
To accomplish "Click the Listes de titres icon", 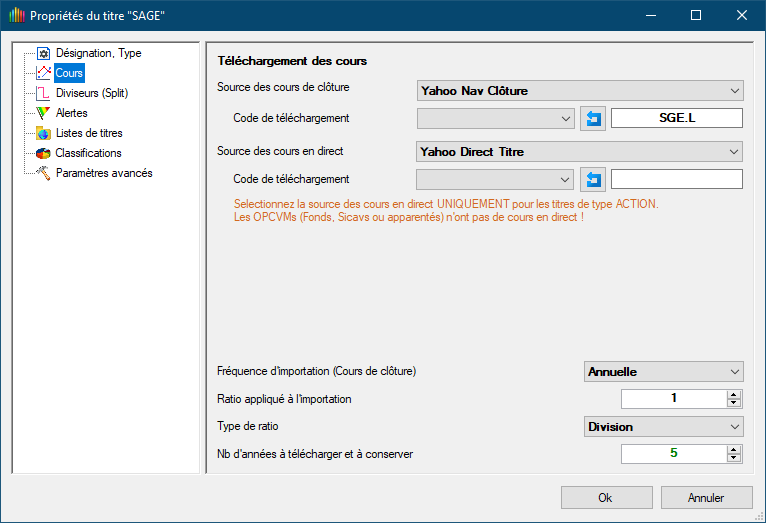I will tap(43, 133).
